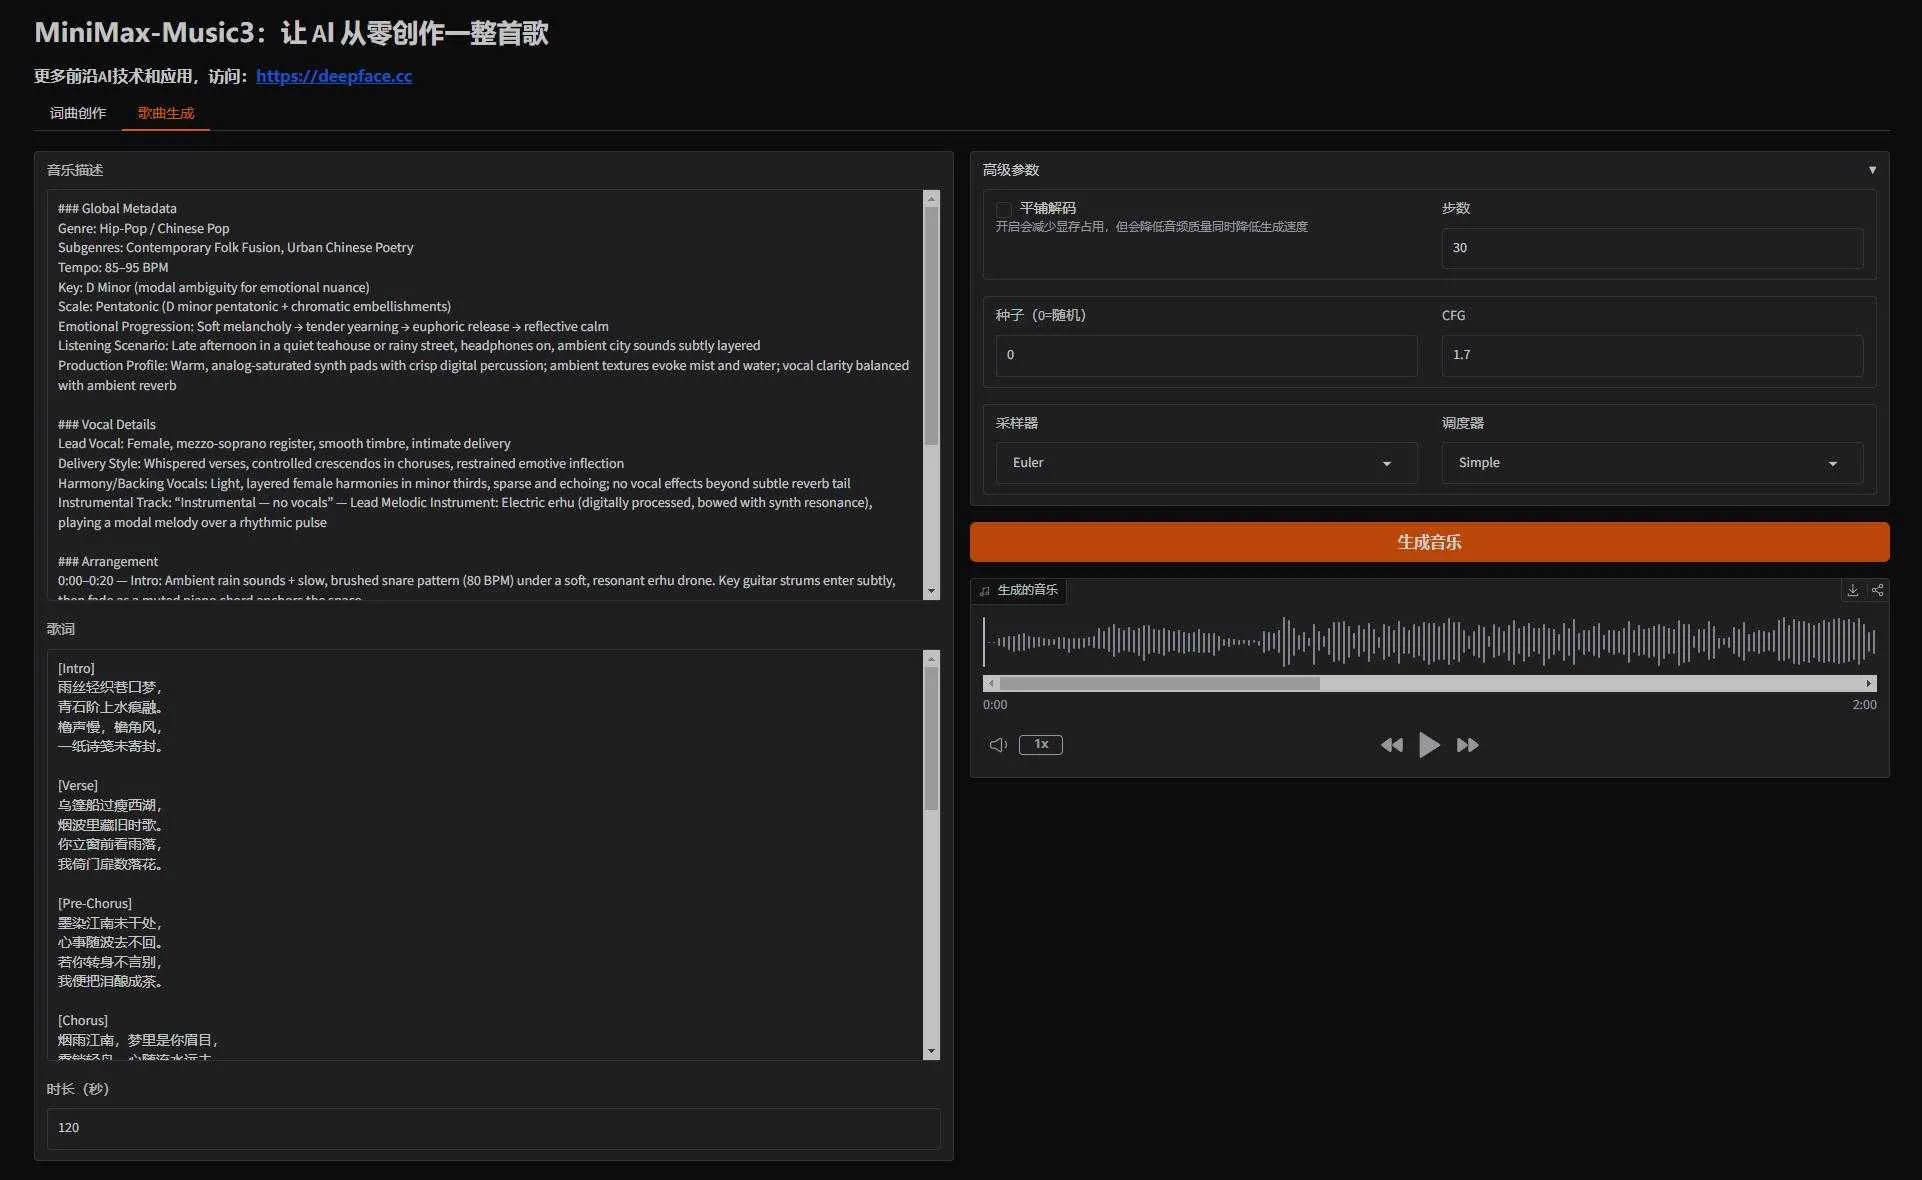Click inside the 音乐描述 text area
Viewport: 1922px width, 1180px height.
coord(485,395)
